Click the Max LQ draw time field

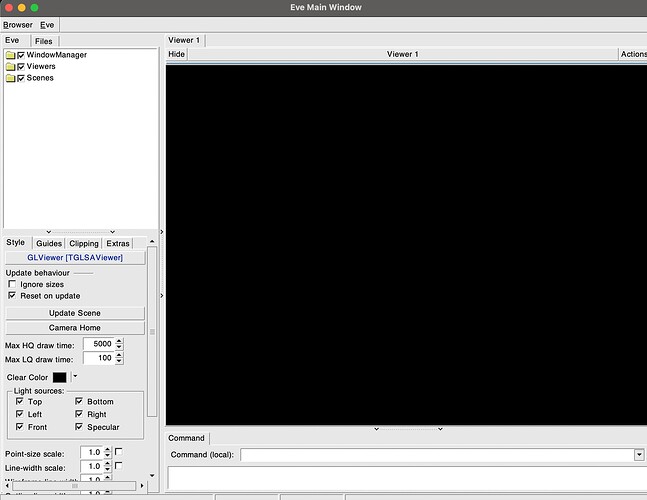99,358
